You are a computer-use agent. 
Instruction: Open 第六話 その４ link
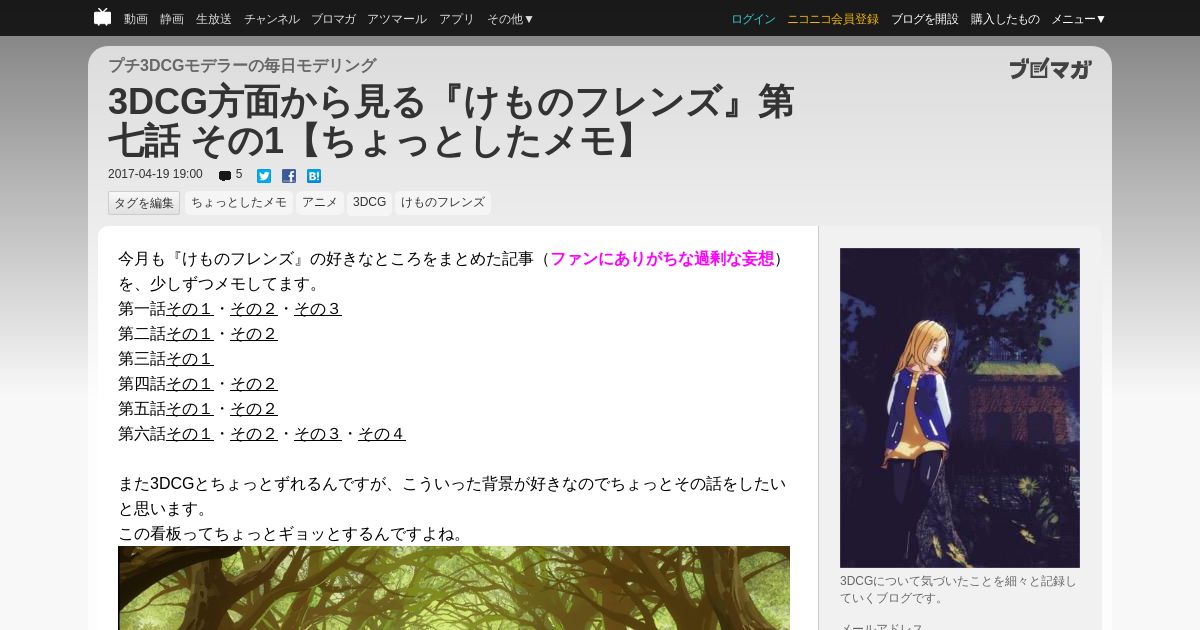click(x=382, y=434)
